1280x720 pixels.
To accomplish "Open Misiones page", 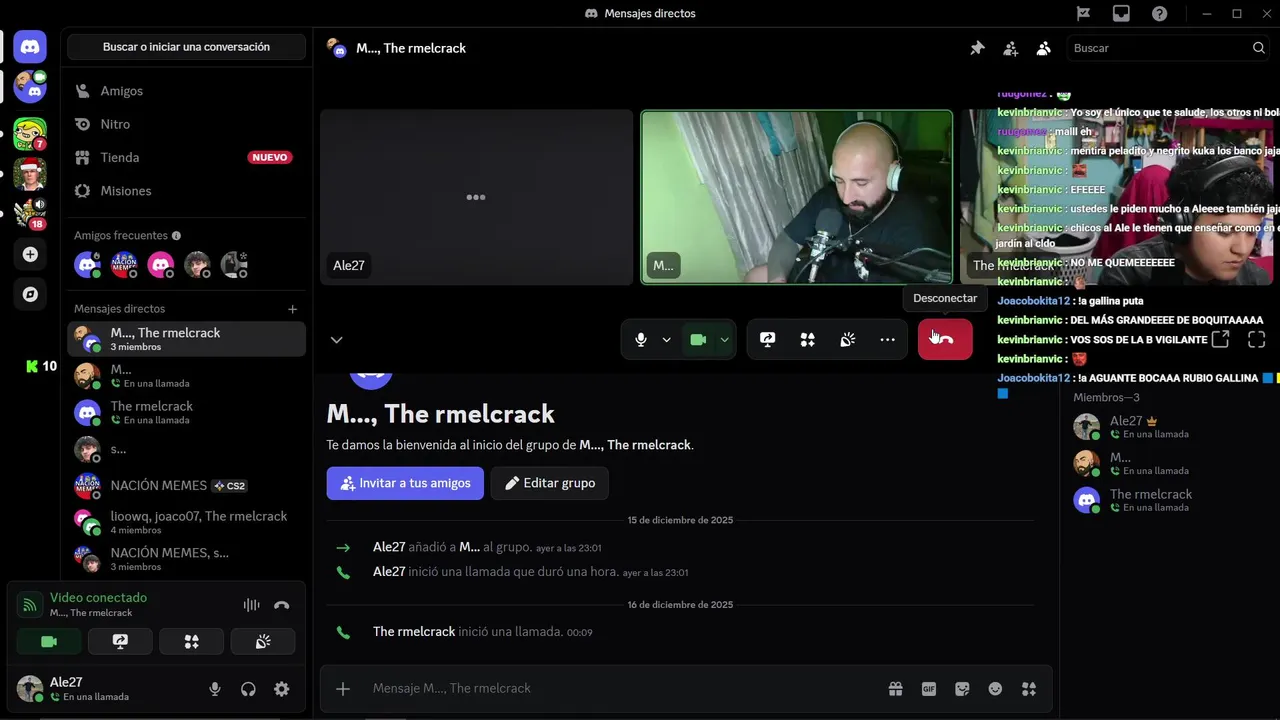I will coord(187,191).
